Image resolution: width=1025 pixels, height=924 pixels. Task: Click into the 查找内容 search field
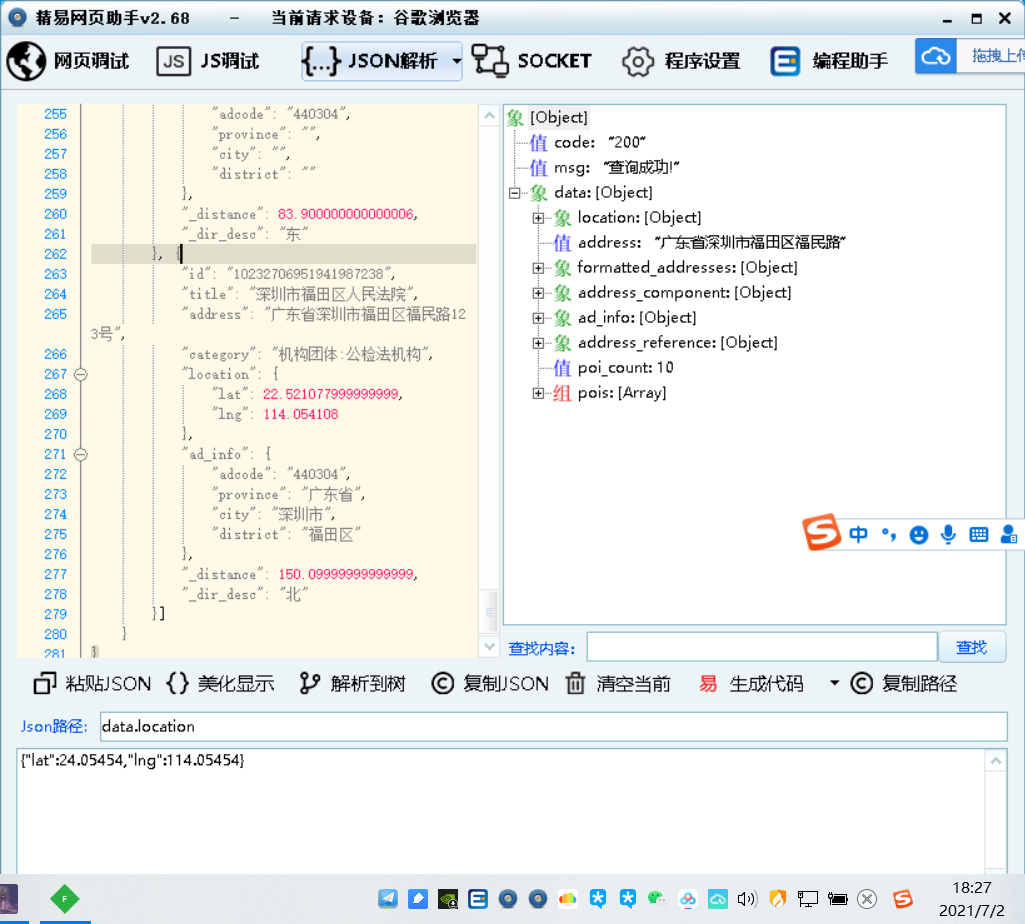pyautogui.click(x=761, y=648)
